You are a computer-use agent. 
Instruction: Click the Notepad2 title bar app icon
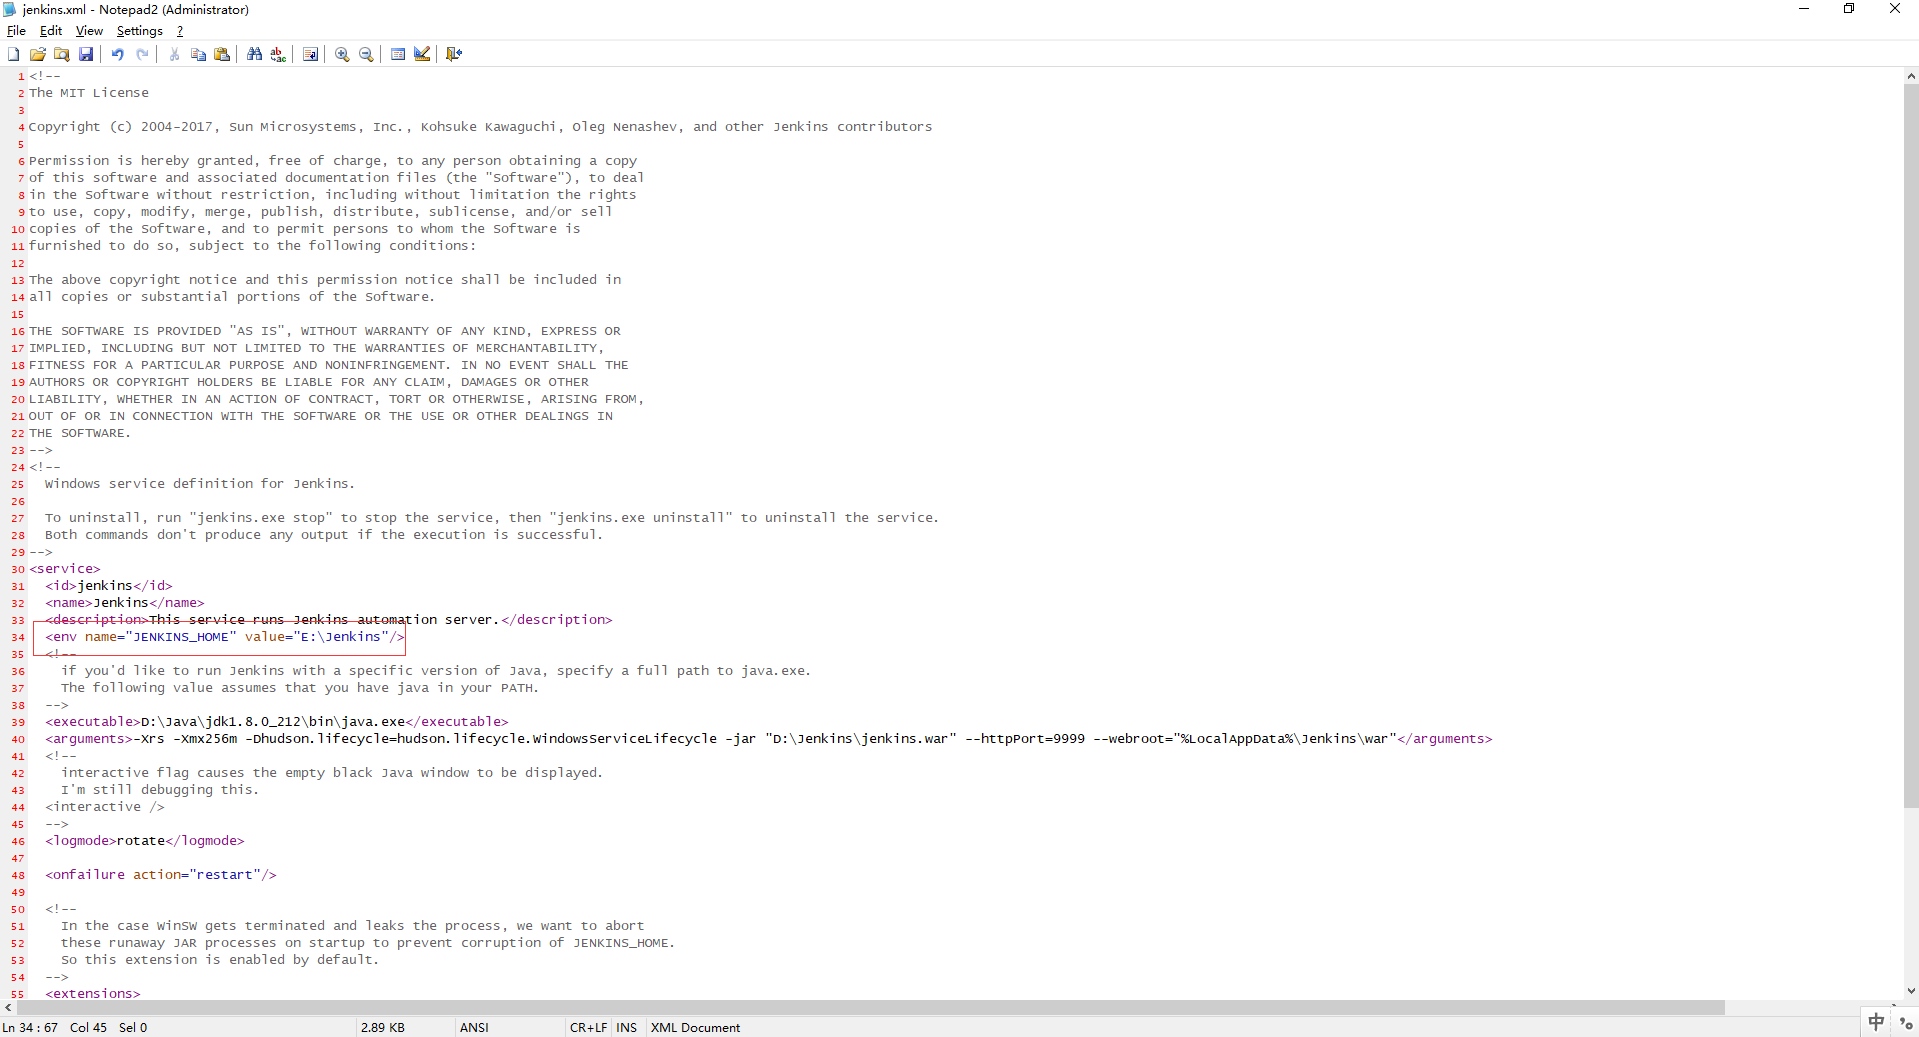click(x=10, y=9)
